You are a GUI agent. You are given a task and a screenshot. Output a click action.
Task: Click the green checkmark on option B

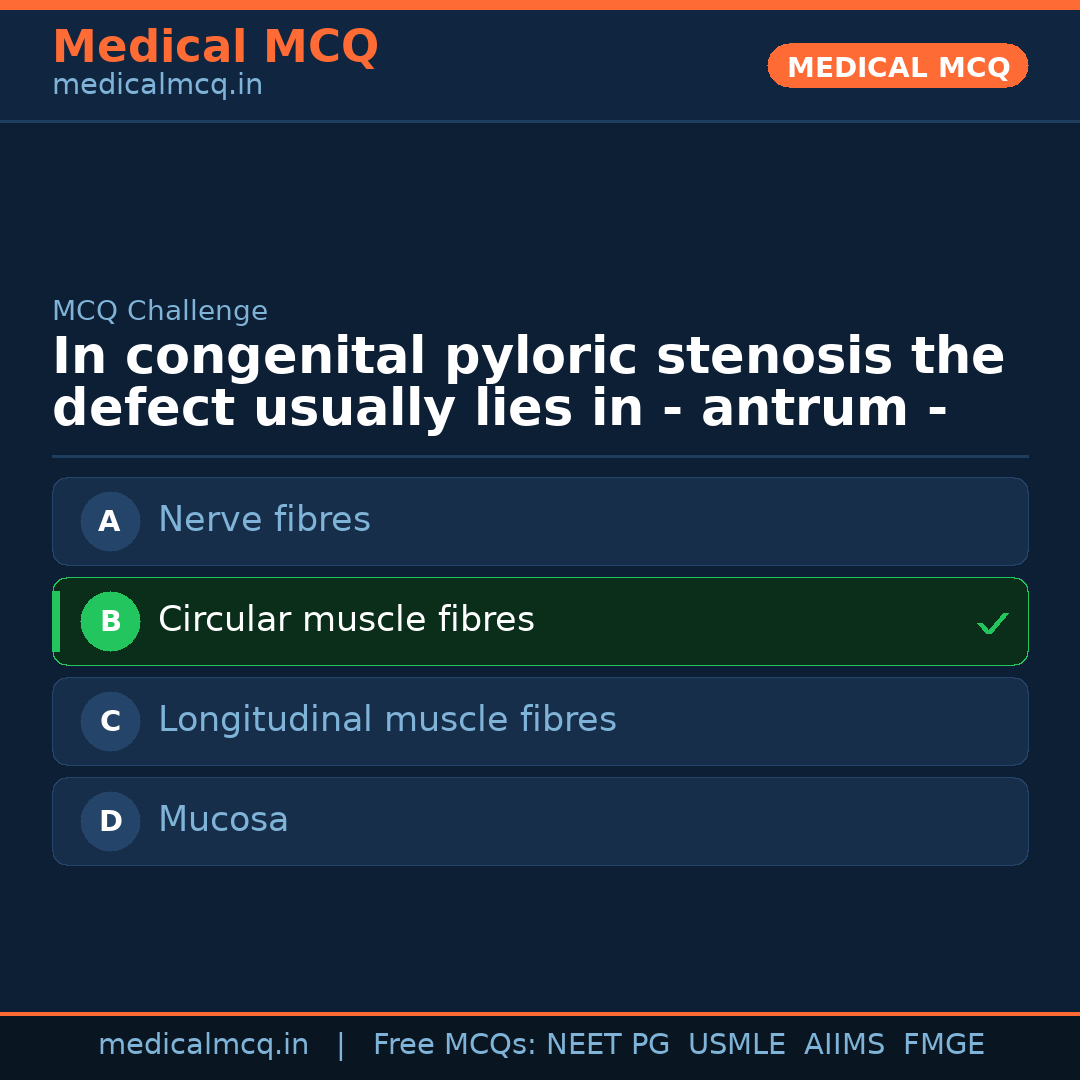pyautogui.click(x=992, y=623)
